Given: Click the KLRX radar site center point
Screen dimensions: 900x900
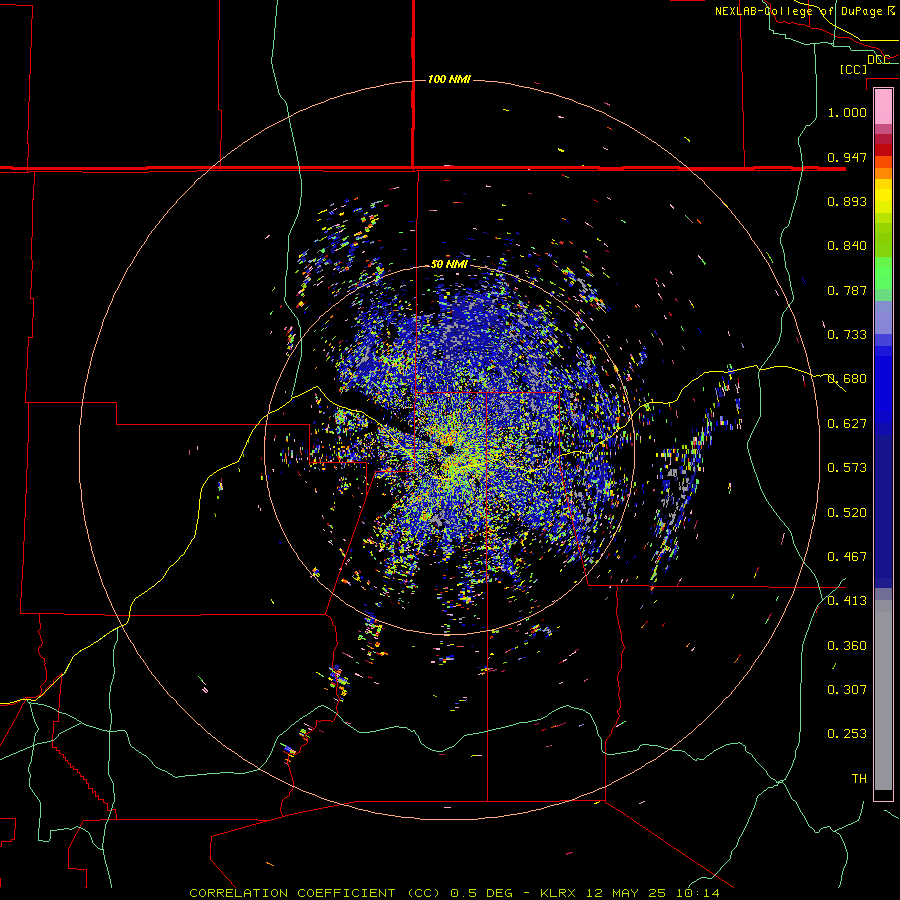Looking at the screenshot, I should 449,449.
